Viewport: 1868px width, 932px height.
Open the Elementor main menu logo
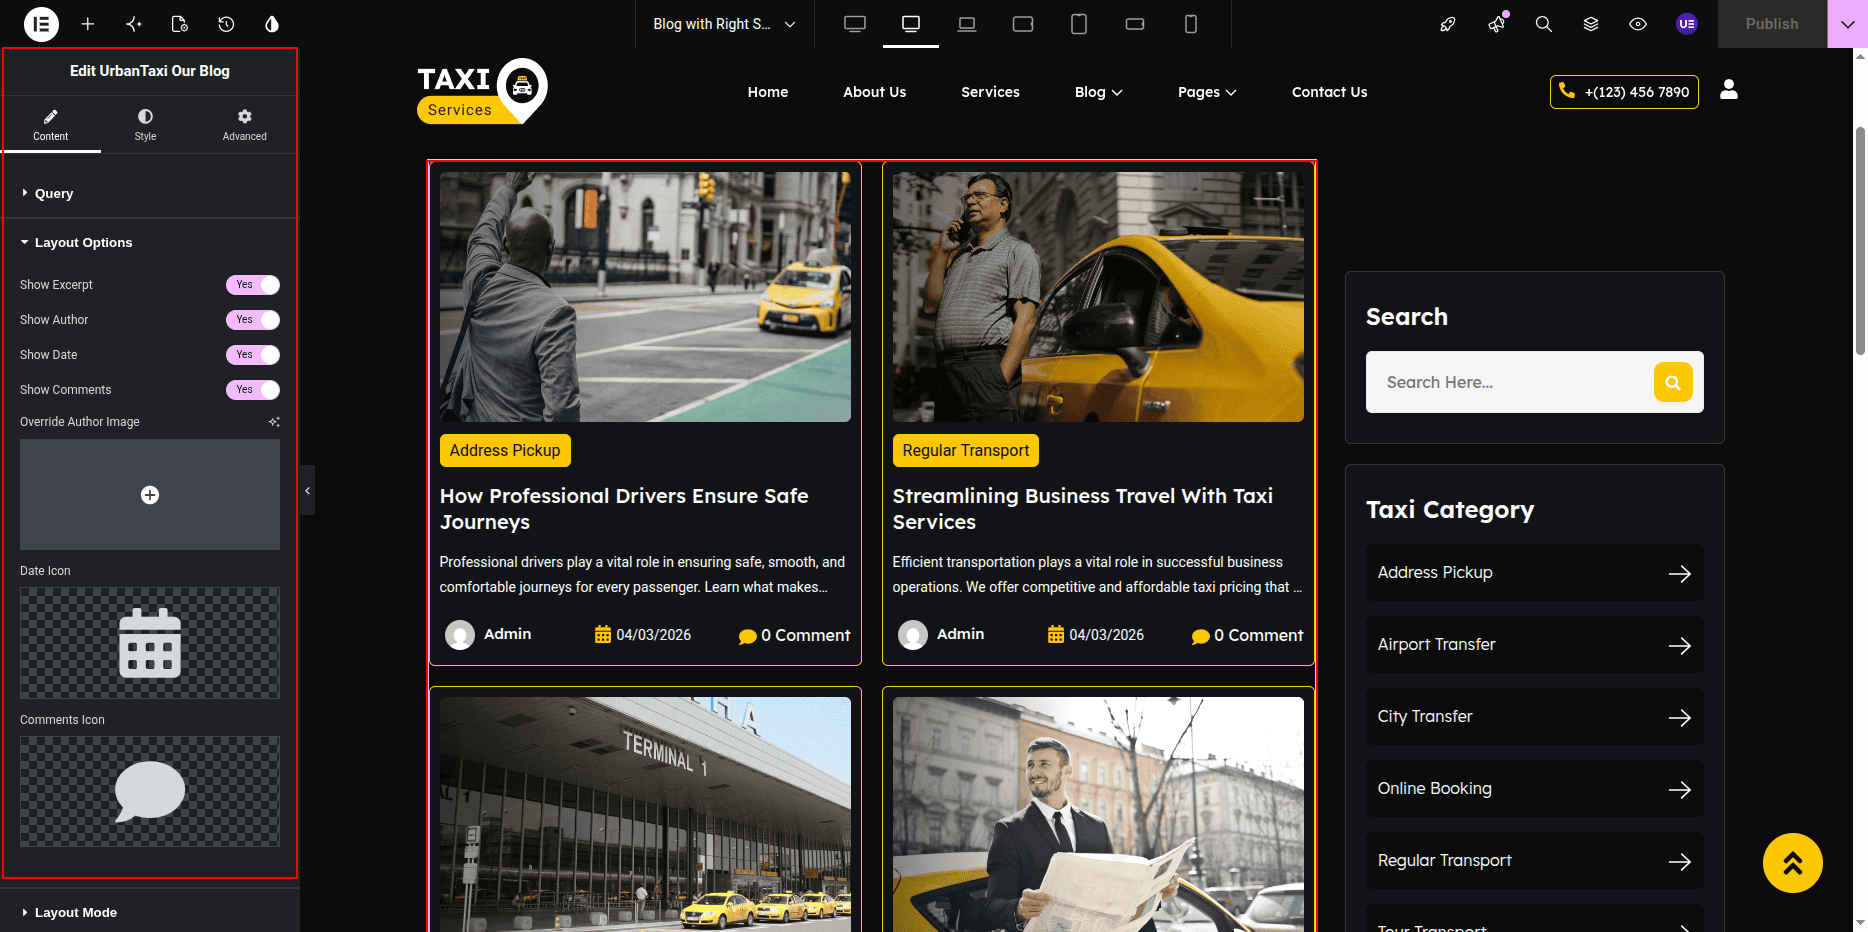click(x=41, y=24)
